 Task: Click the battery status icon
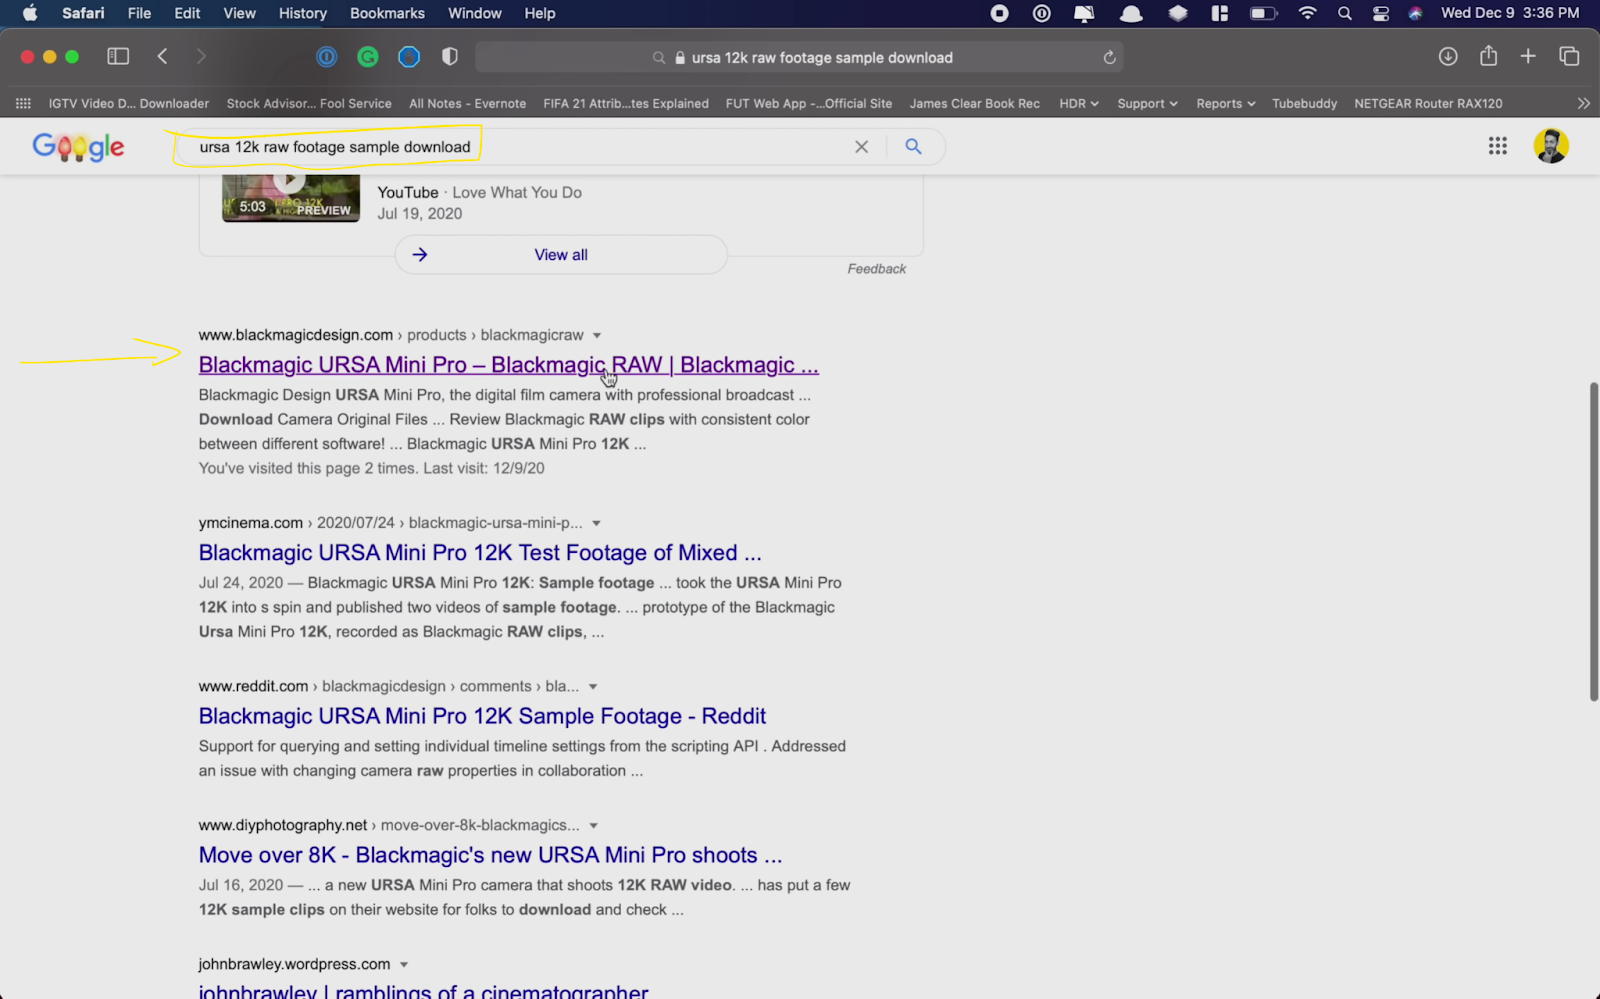click(x=1264, y=13)
